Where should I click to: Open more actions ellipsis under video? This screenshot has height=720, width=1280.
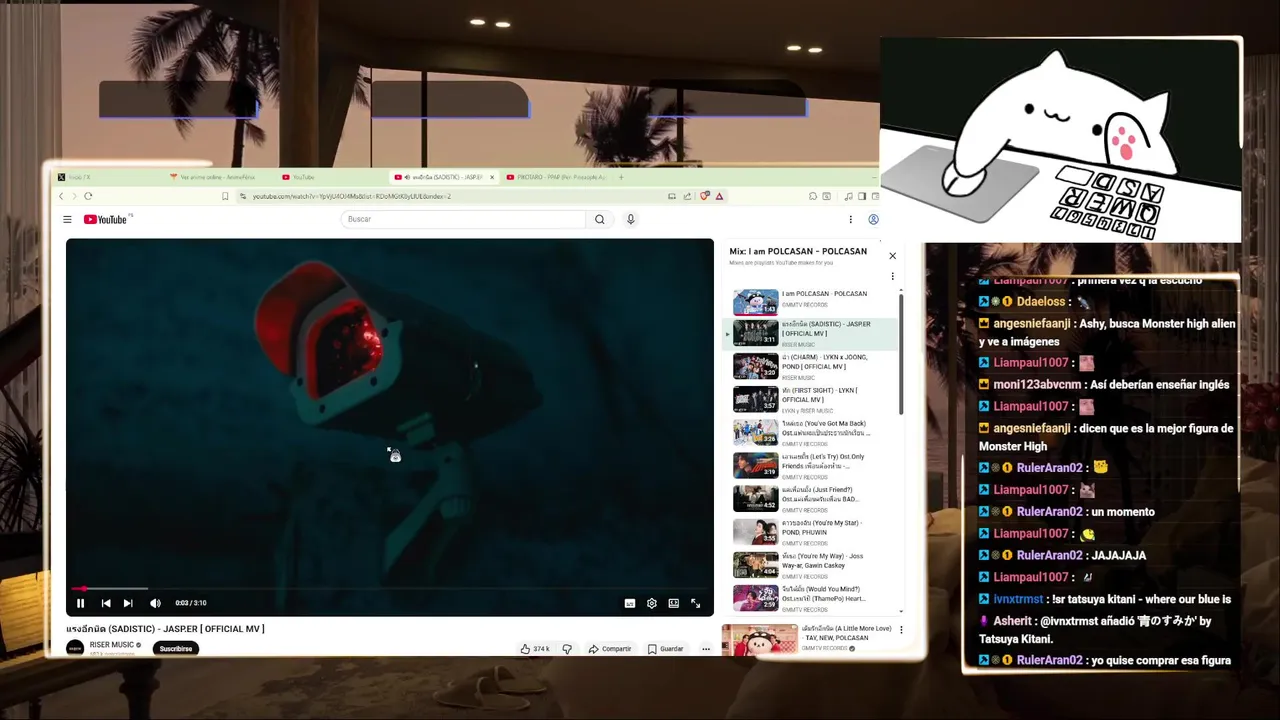(x=706, y=649)
